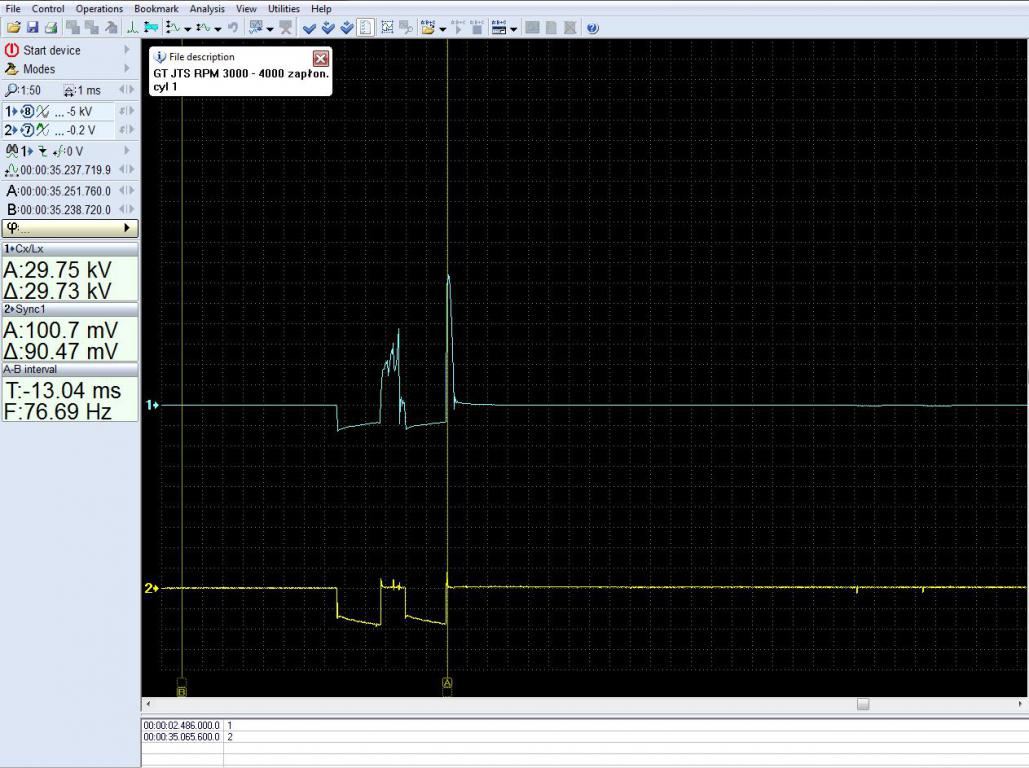This screenshot has height=768, width=1029.
Task: Open dropdown beside the table panel icon
Action: [513, 29]
